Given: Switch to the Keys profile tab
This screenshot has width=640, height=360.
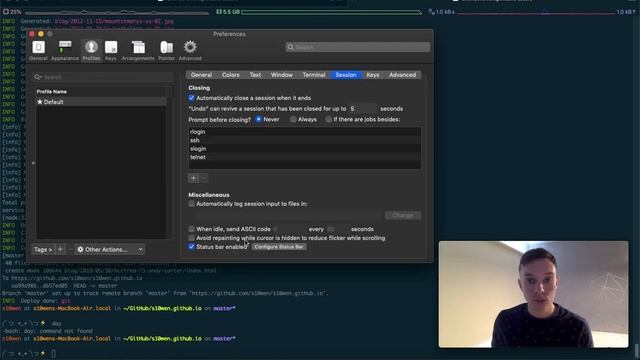Looking at the screenshot, I should [373, 75].
